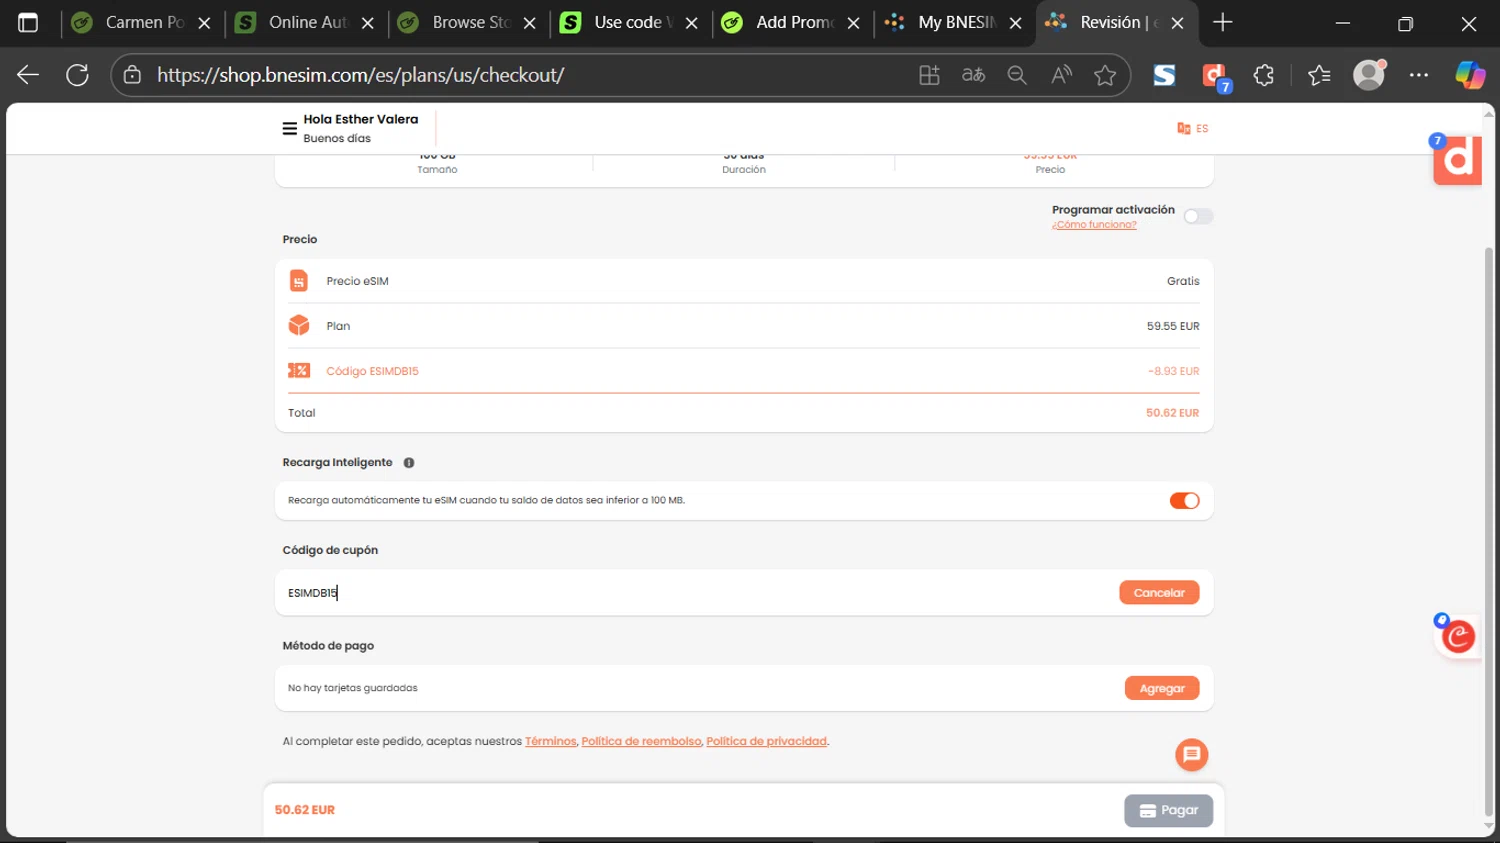Close the Carmen Po tab
The image size is (1500, 843).
point(204,23)
